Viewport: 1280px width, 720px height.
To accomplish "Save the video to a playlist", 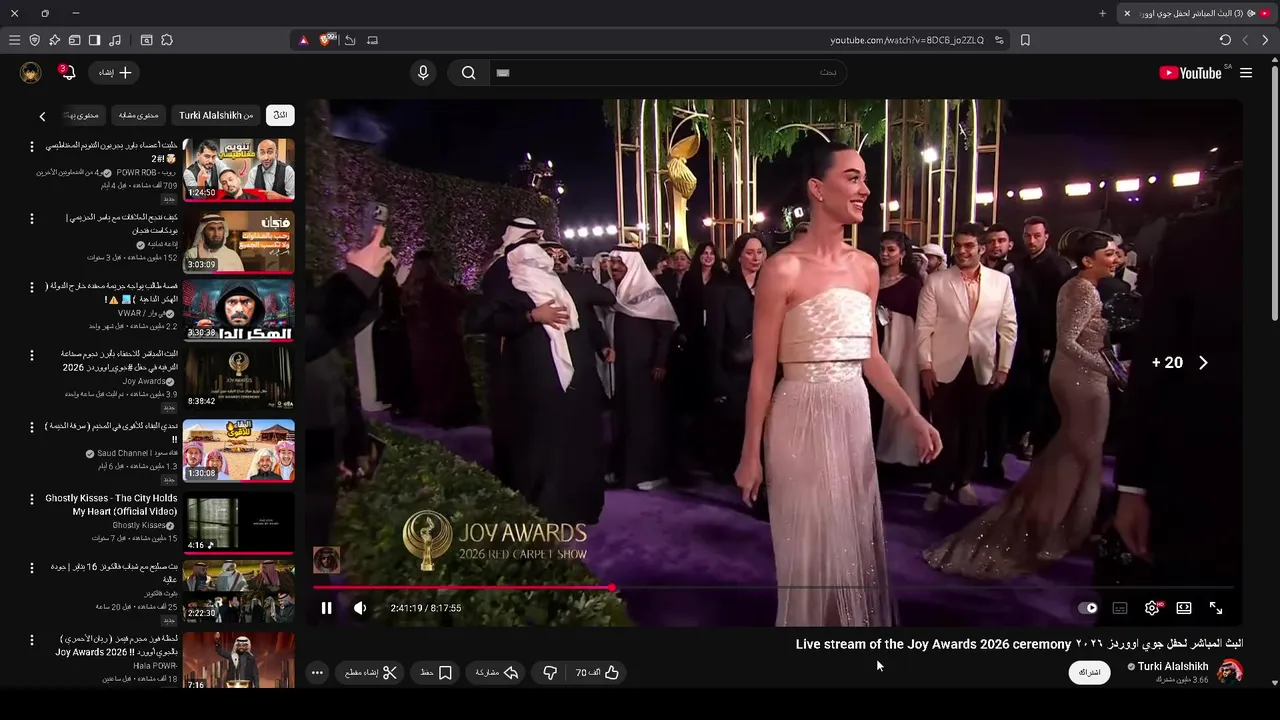I will tap(436, 673).
